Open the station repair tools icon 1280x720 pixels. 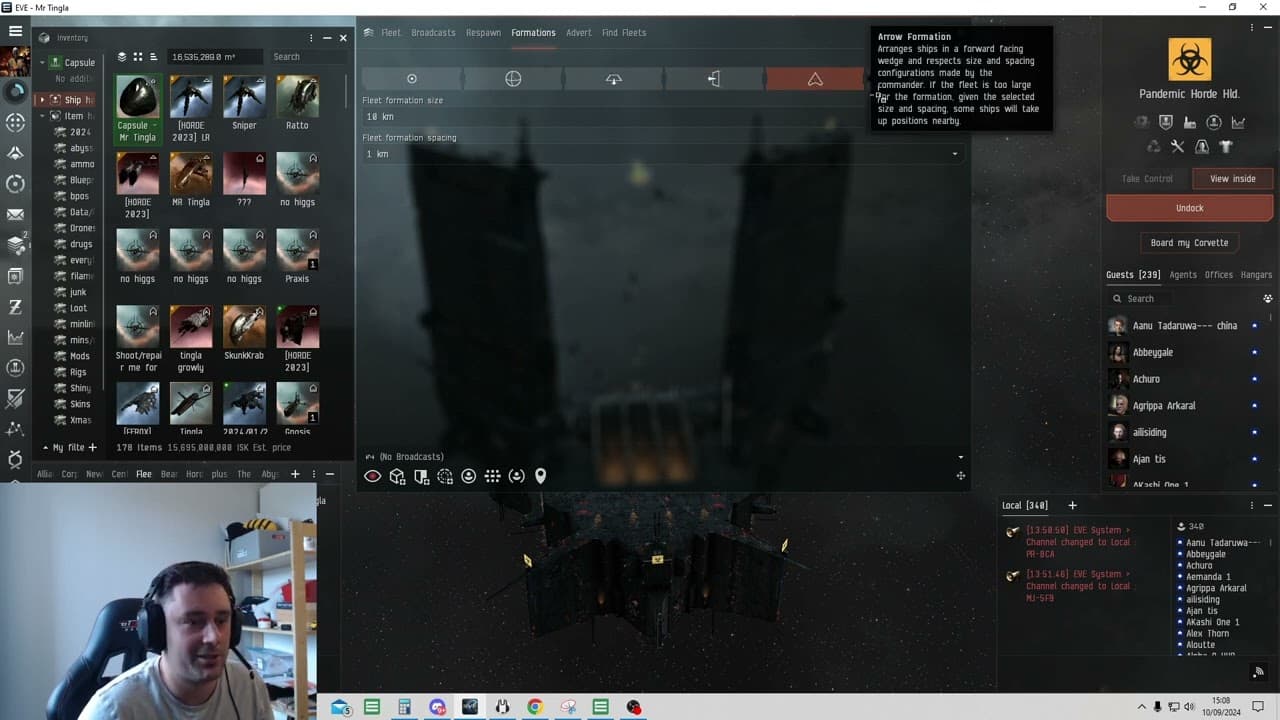pos(1177,146)
